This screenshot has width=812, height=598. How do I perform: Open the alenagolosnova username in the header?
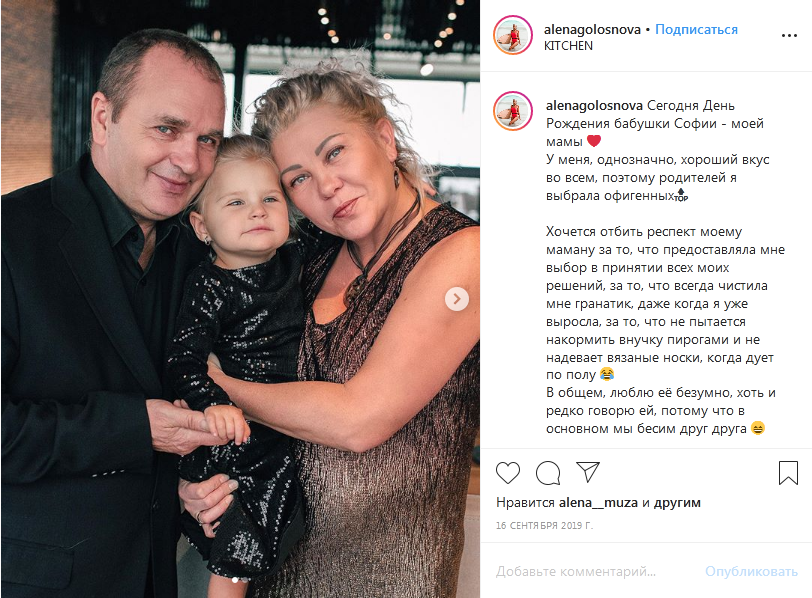[x=592, y=30]
